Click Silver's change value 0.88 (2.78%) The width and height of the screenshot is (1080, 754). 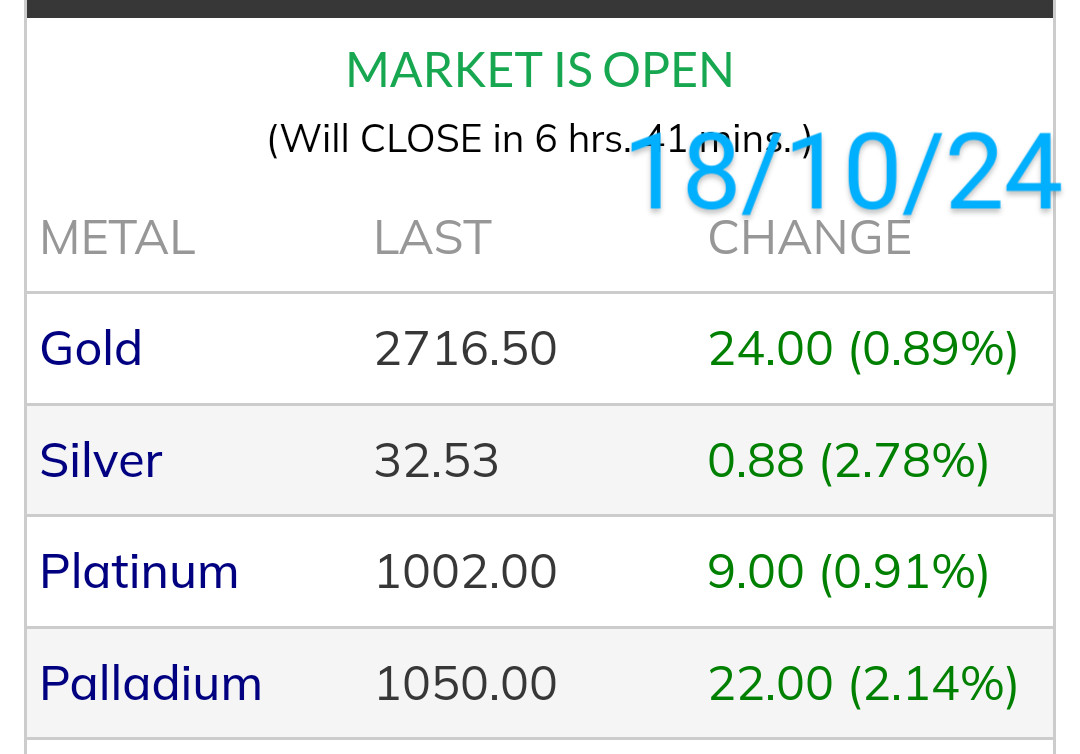click(848, 461)
